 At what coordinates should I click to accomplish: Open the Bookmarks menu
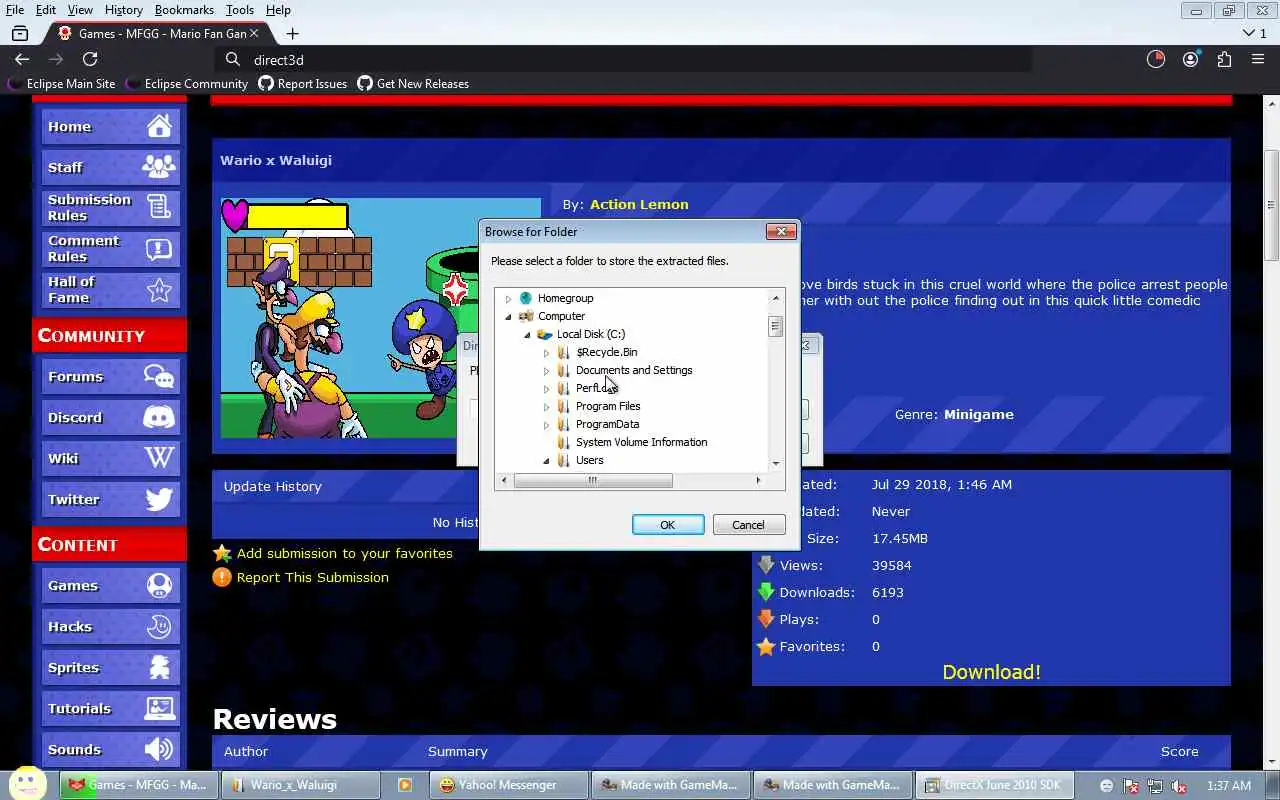[184, 9]
